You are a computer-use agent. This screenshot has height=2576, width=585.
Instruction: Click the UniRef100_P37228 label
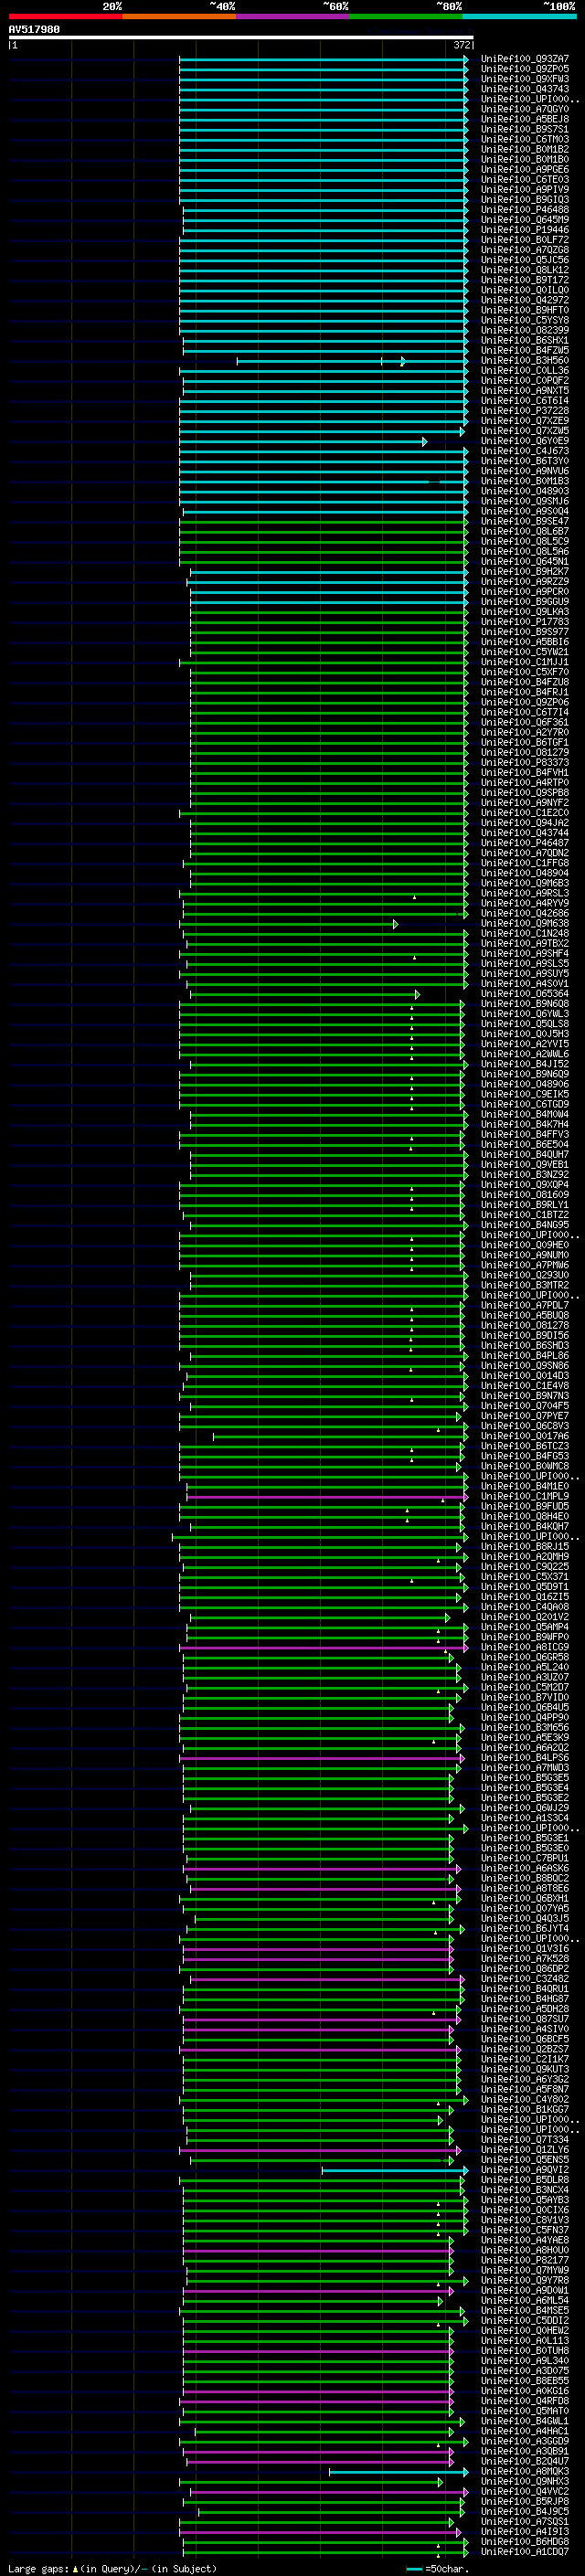[x=525, y=411]
